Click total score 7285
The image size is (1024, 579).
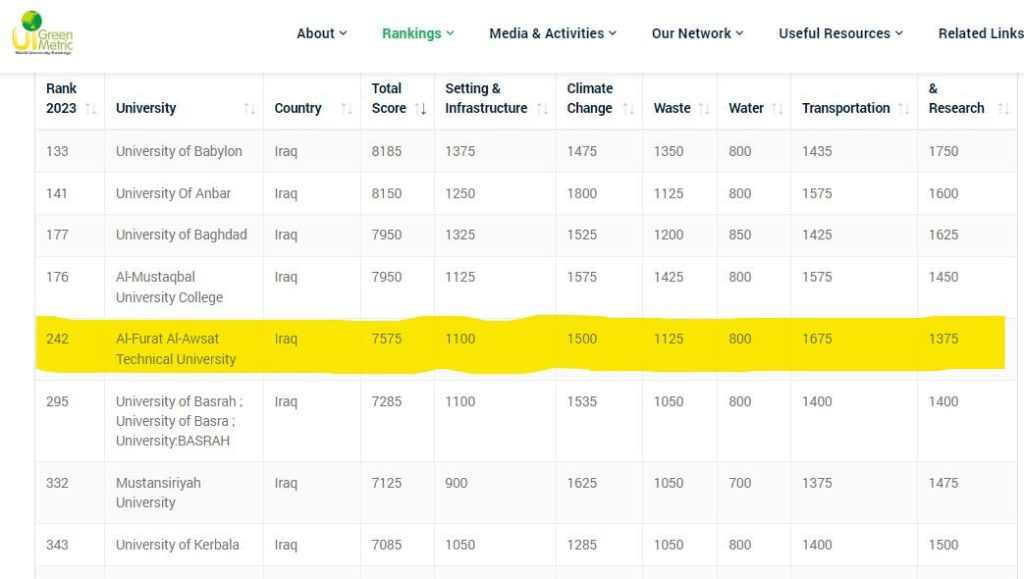[387, 402]
